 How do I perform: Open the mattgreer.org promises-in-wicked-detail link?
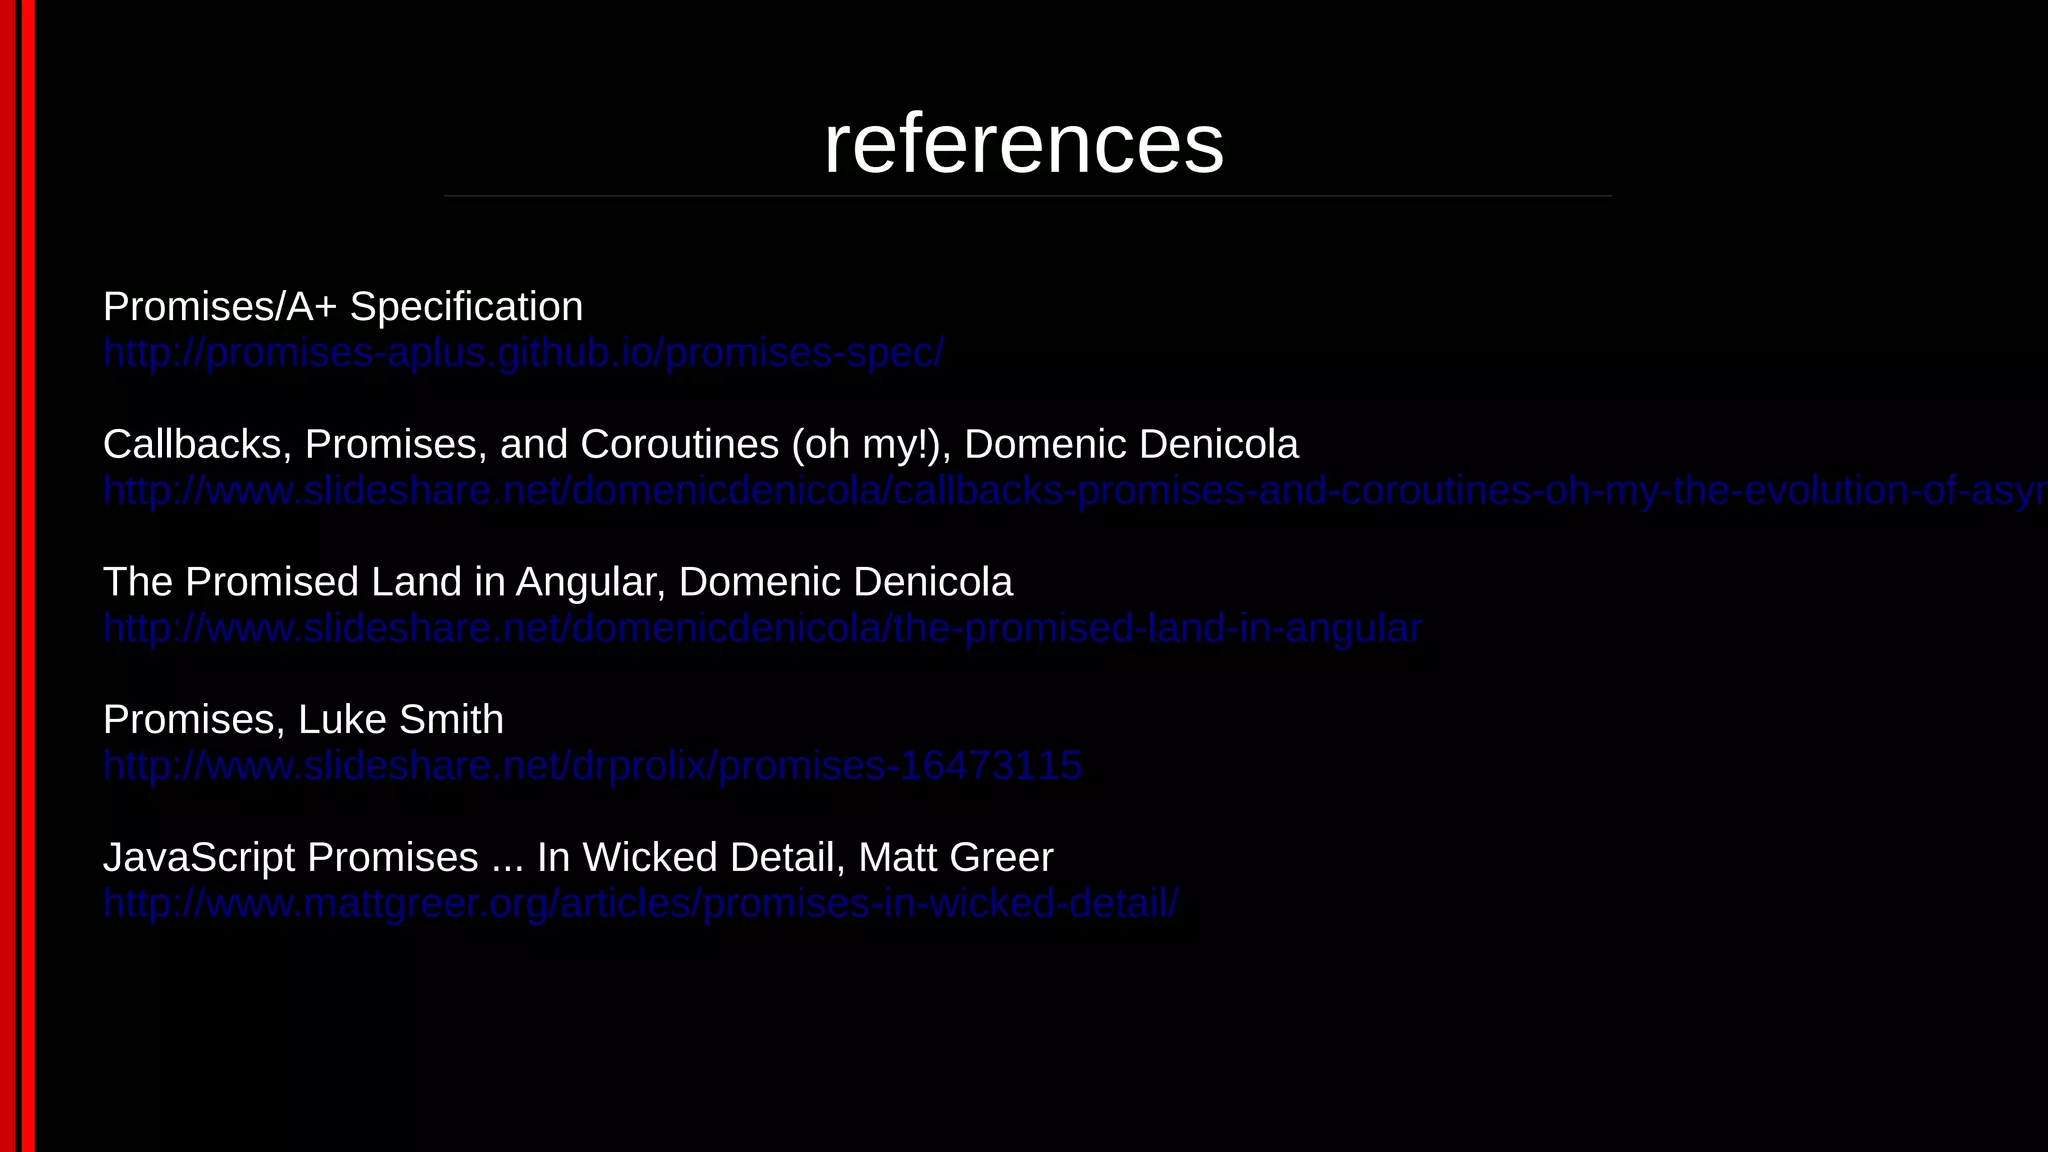point(641,904)
